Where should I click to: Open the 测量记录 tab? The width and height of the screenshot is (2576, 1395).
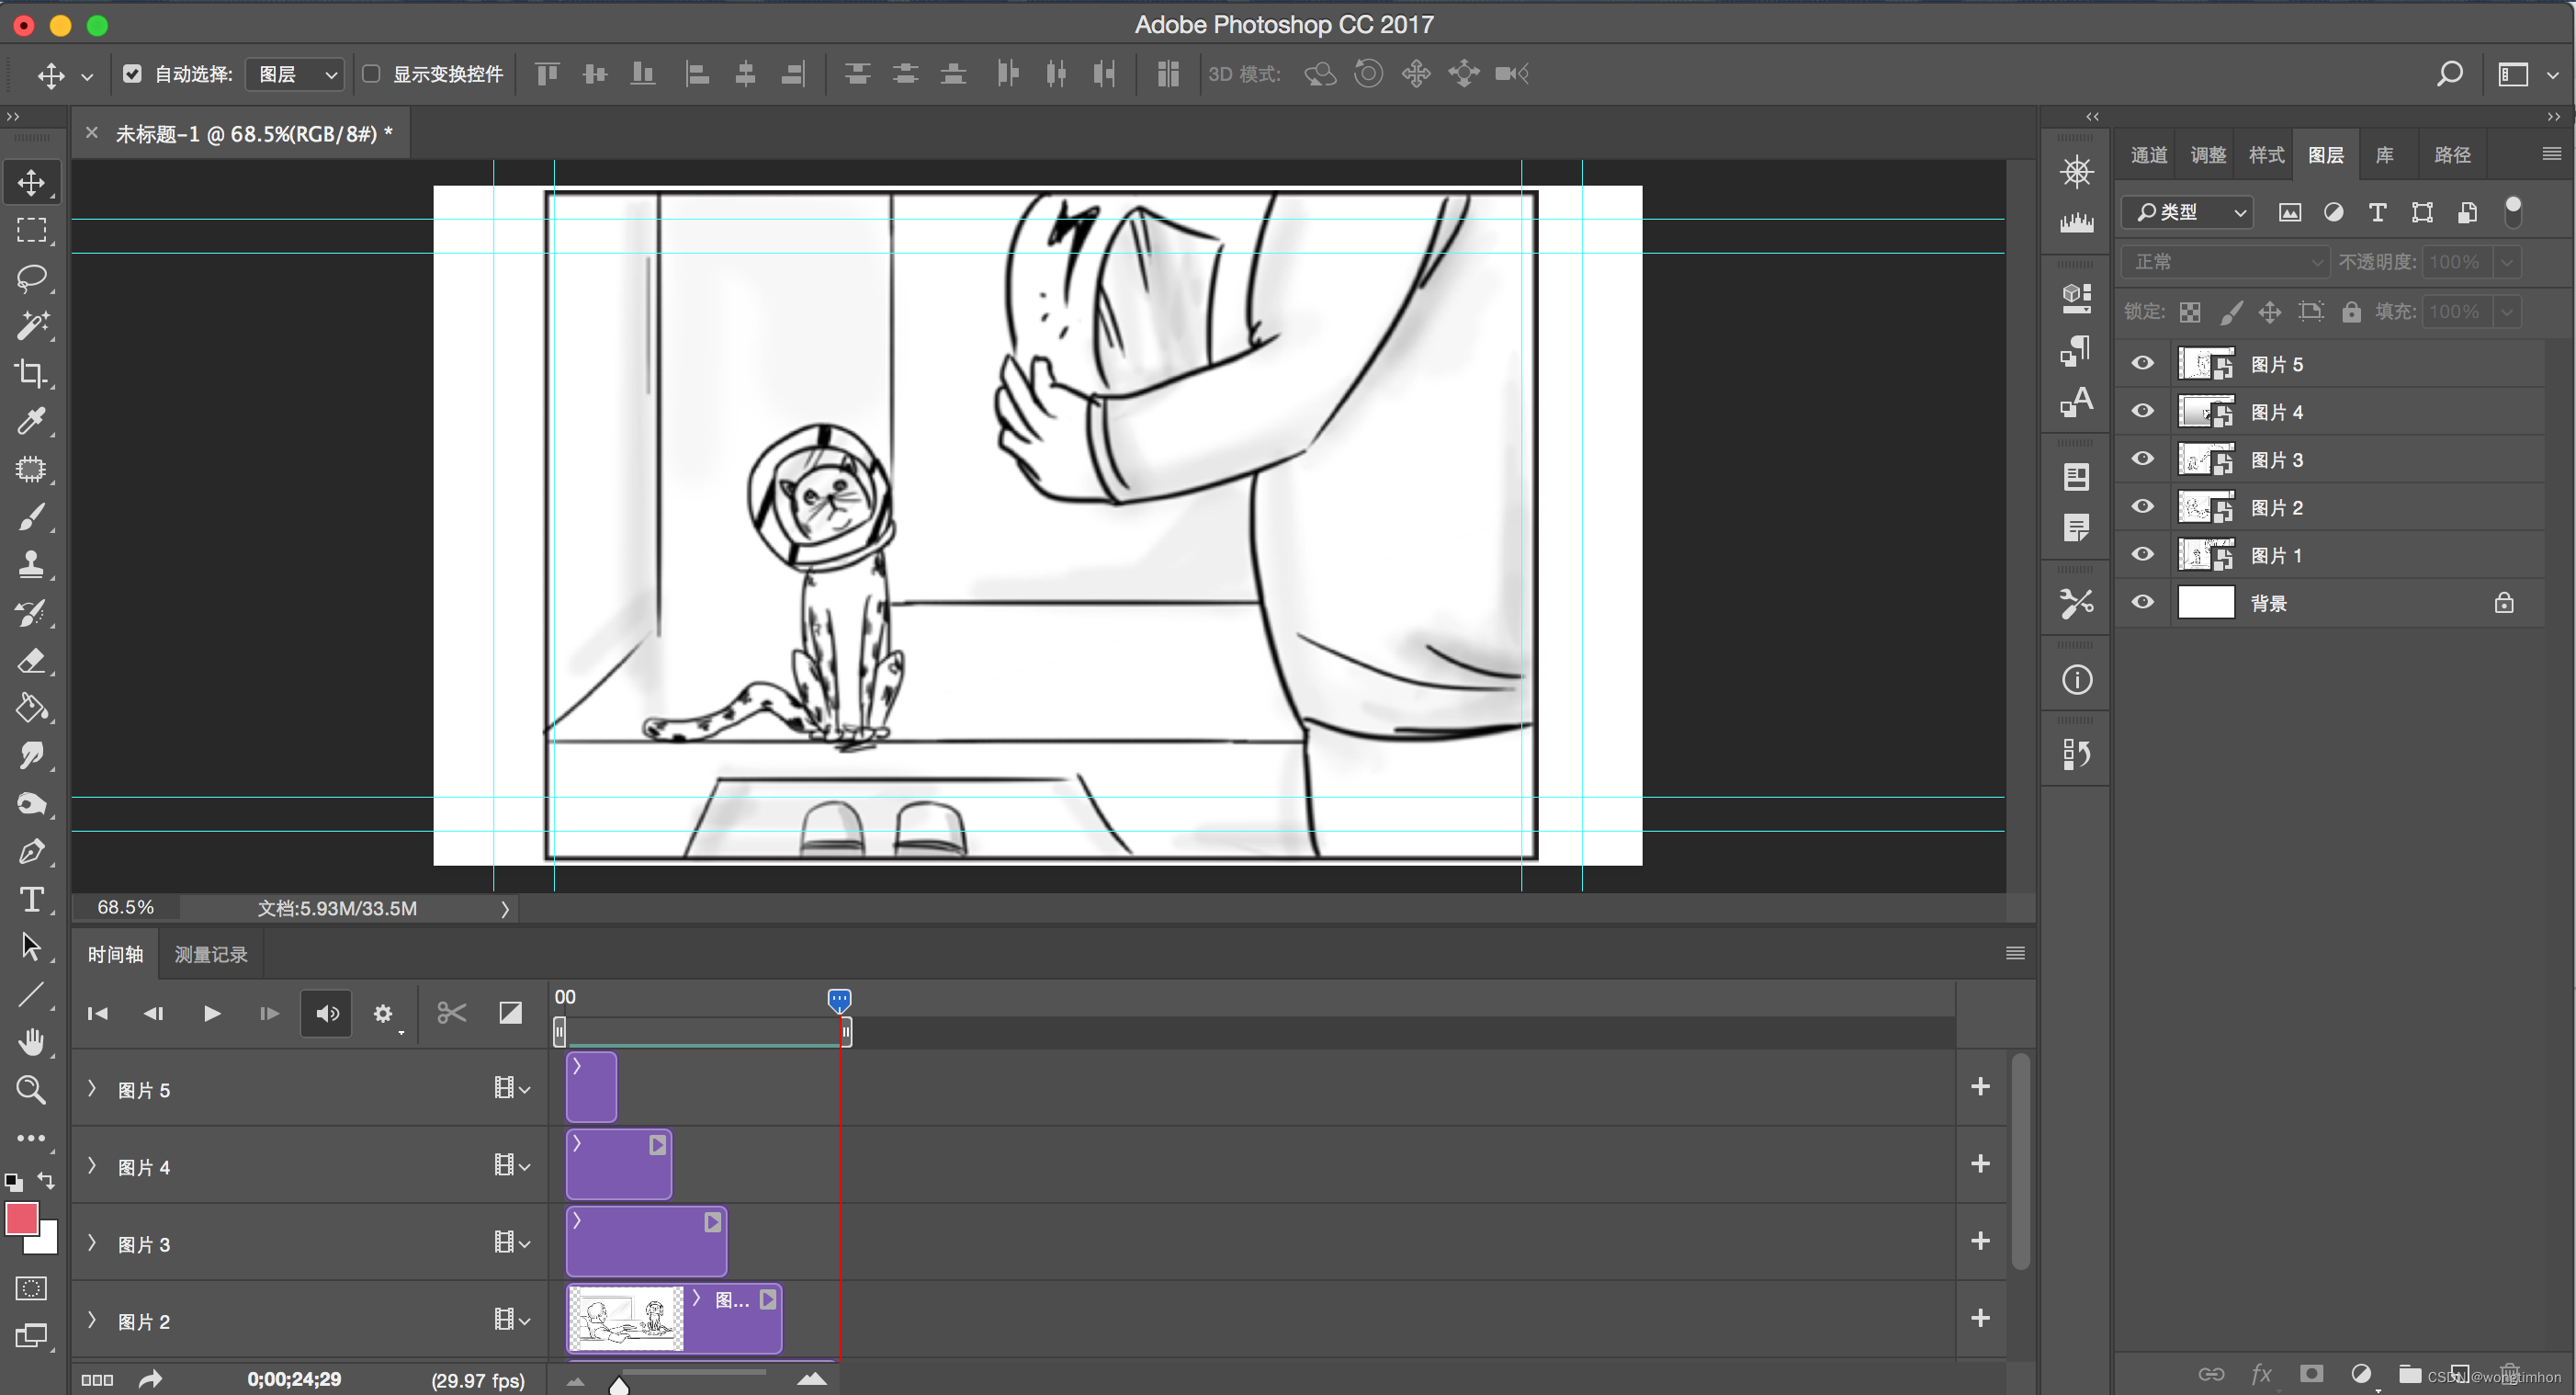tap(211, 954)
